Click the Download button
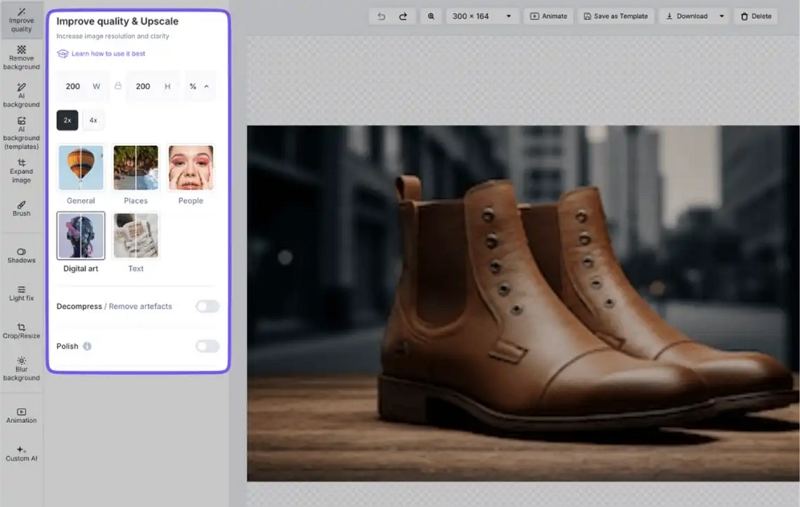 click(x=687, y=16)
